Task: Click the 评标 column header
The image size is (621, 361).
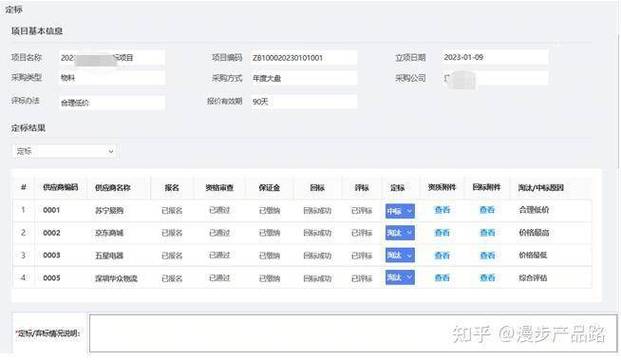Action: 362,188
